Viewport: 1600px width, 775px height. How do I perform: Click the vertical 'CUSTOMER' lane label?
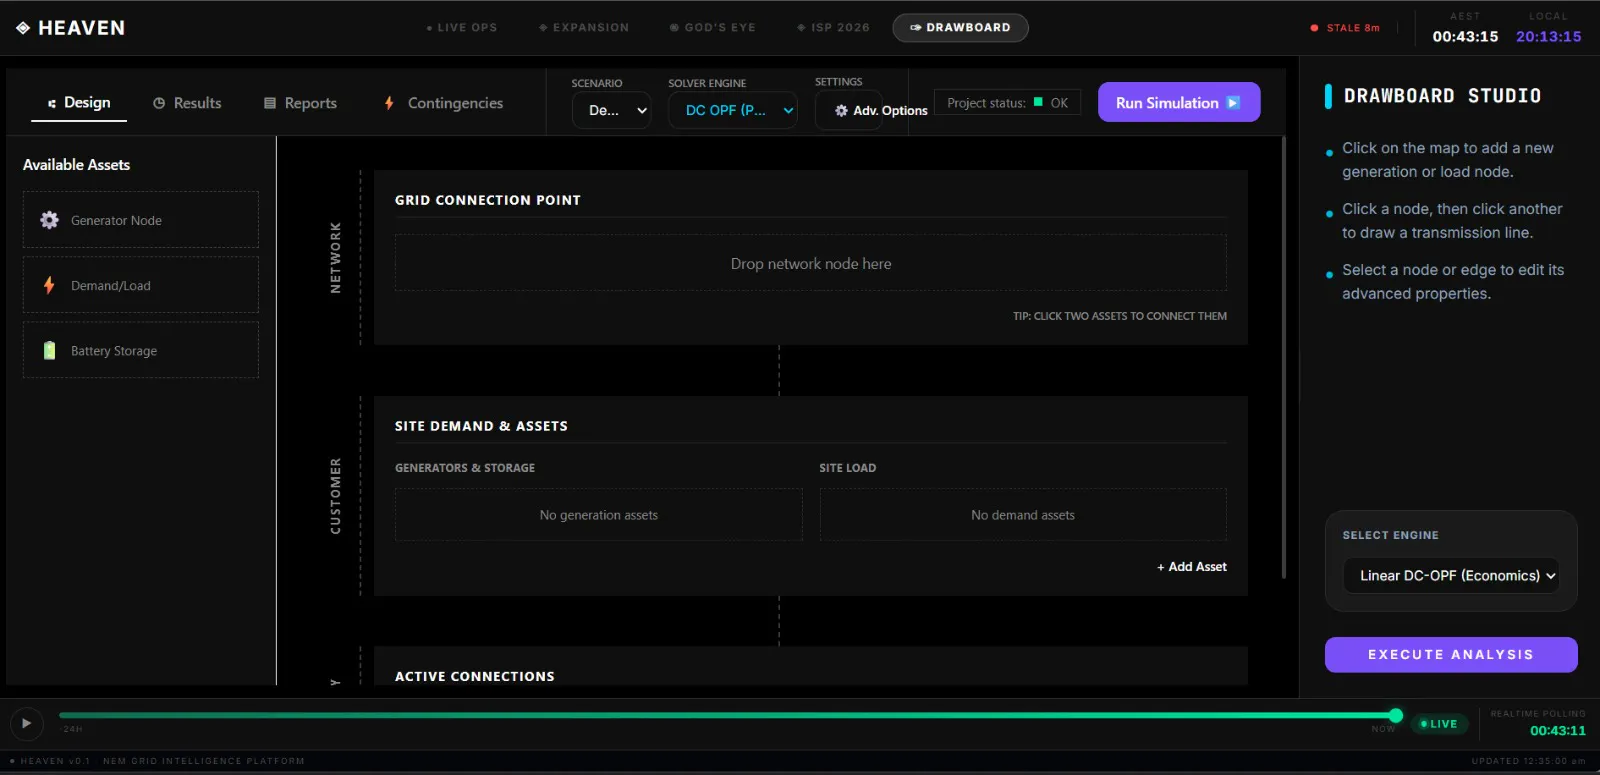(x=336, y=496)
